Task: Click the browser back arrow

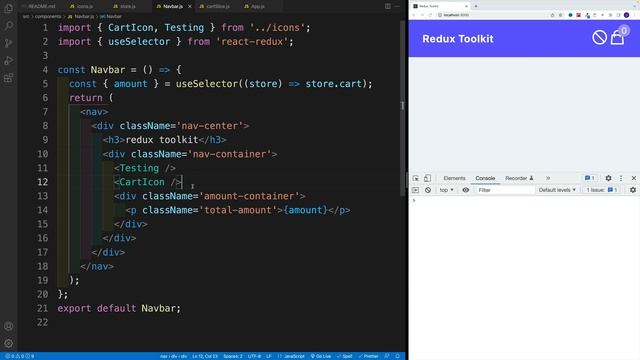Action: point(414,15)
